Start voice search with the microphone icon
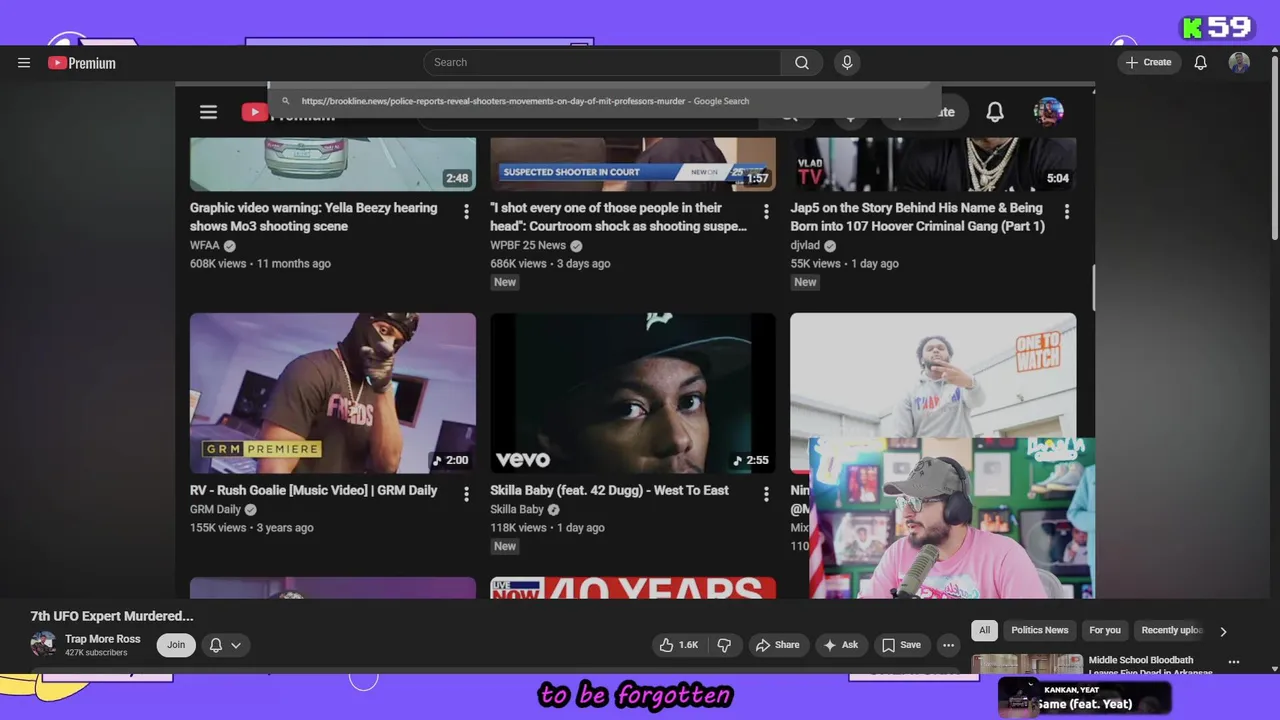 [847, 62]
